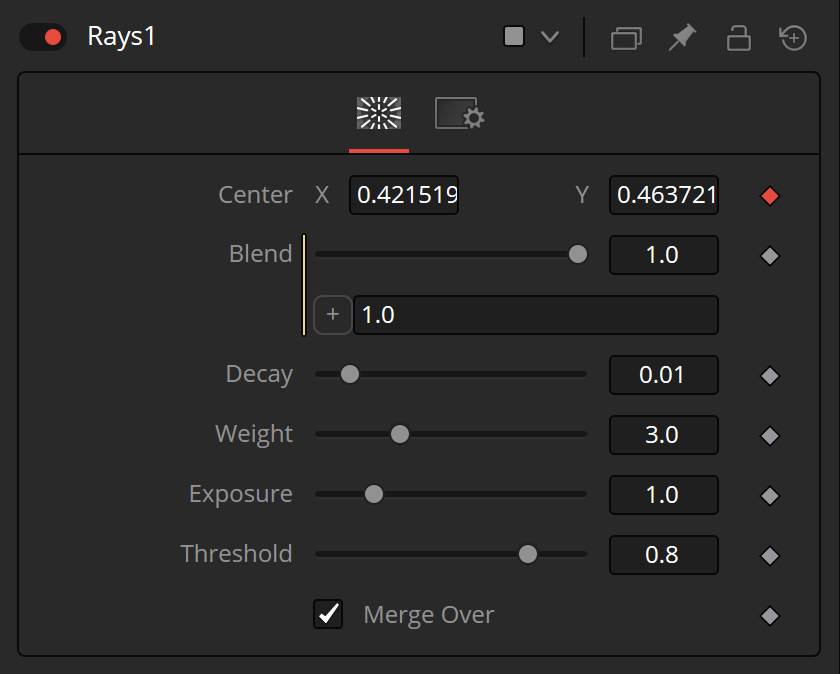
Task: Click the plus button beside Blend expression
Action: [333, 314]
